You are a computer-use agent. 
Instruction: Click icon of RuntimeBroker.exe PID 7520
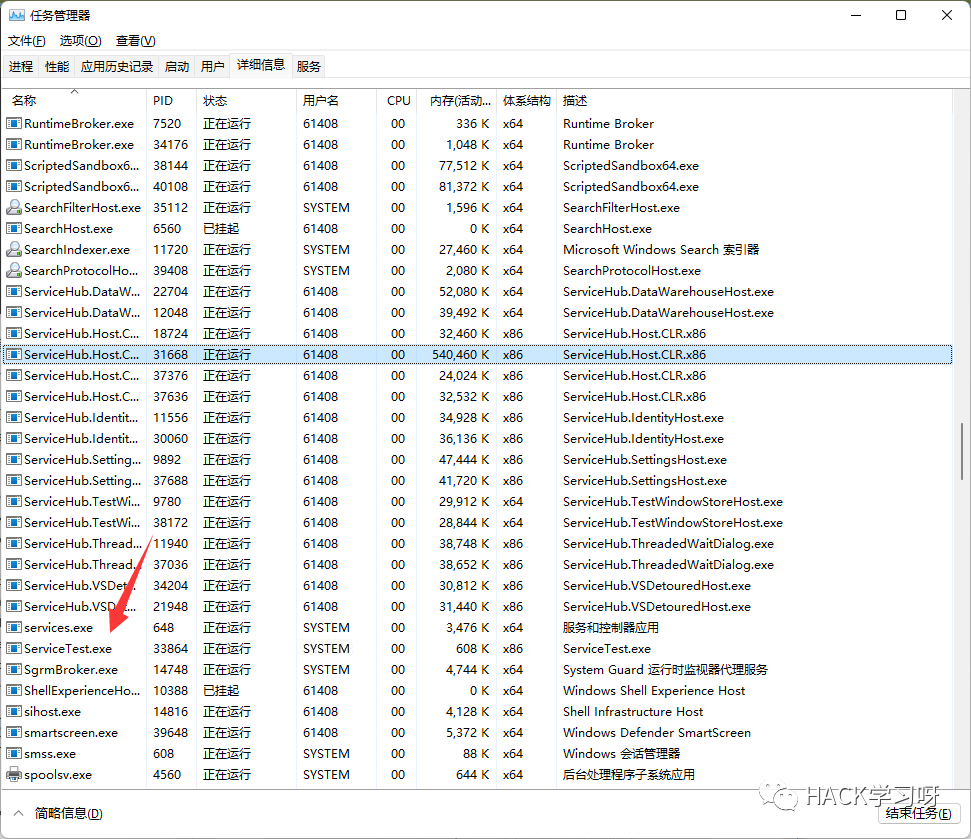[x=14, y=123]
